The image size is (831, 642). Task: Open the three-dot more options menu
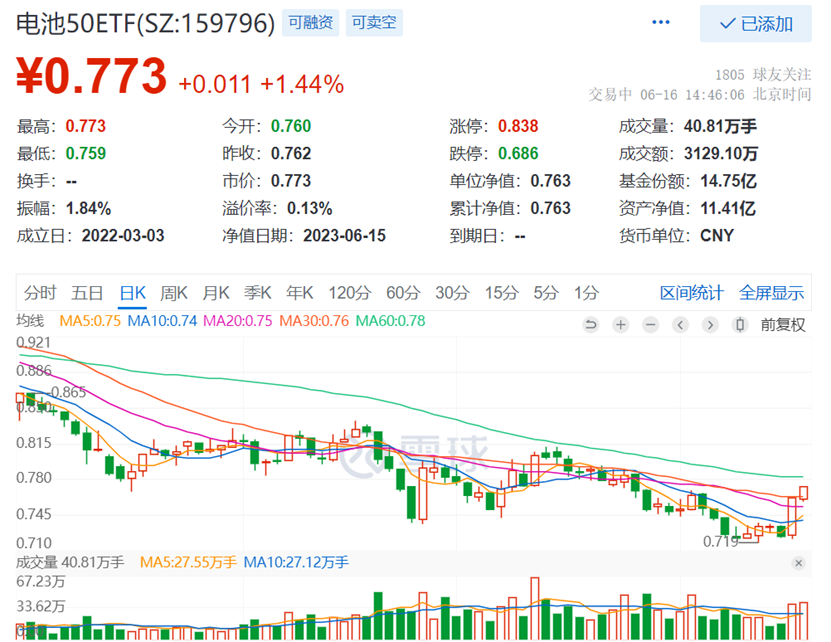pos(660,22)
